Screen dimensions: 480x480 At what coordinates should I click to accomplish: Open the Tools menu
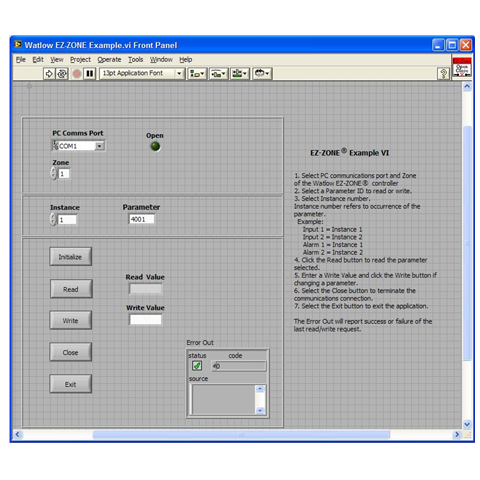tap(136, 60)
